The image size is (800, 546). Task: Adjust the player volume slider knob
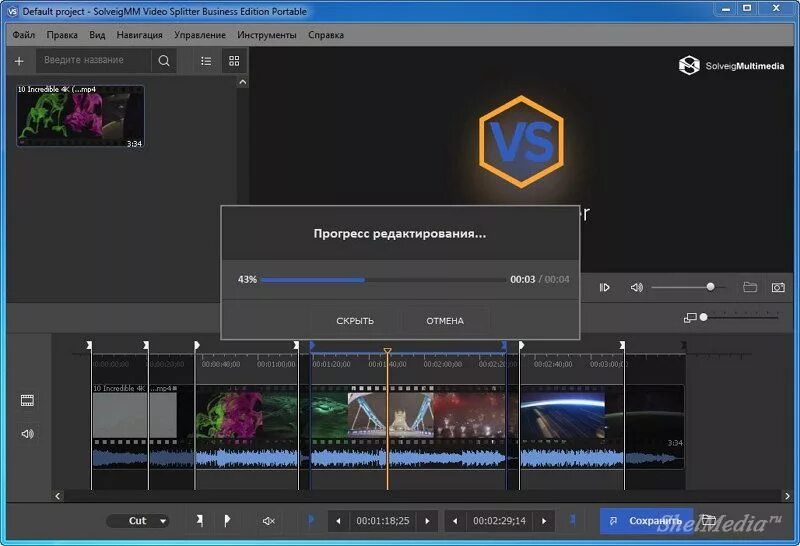pyautogui.click(x=710, y=287)
